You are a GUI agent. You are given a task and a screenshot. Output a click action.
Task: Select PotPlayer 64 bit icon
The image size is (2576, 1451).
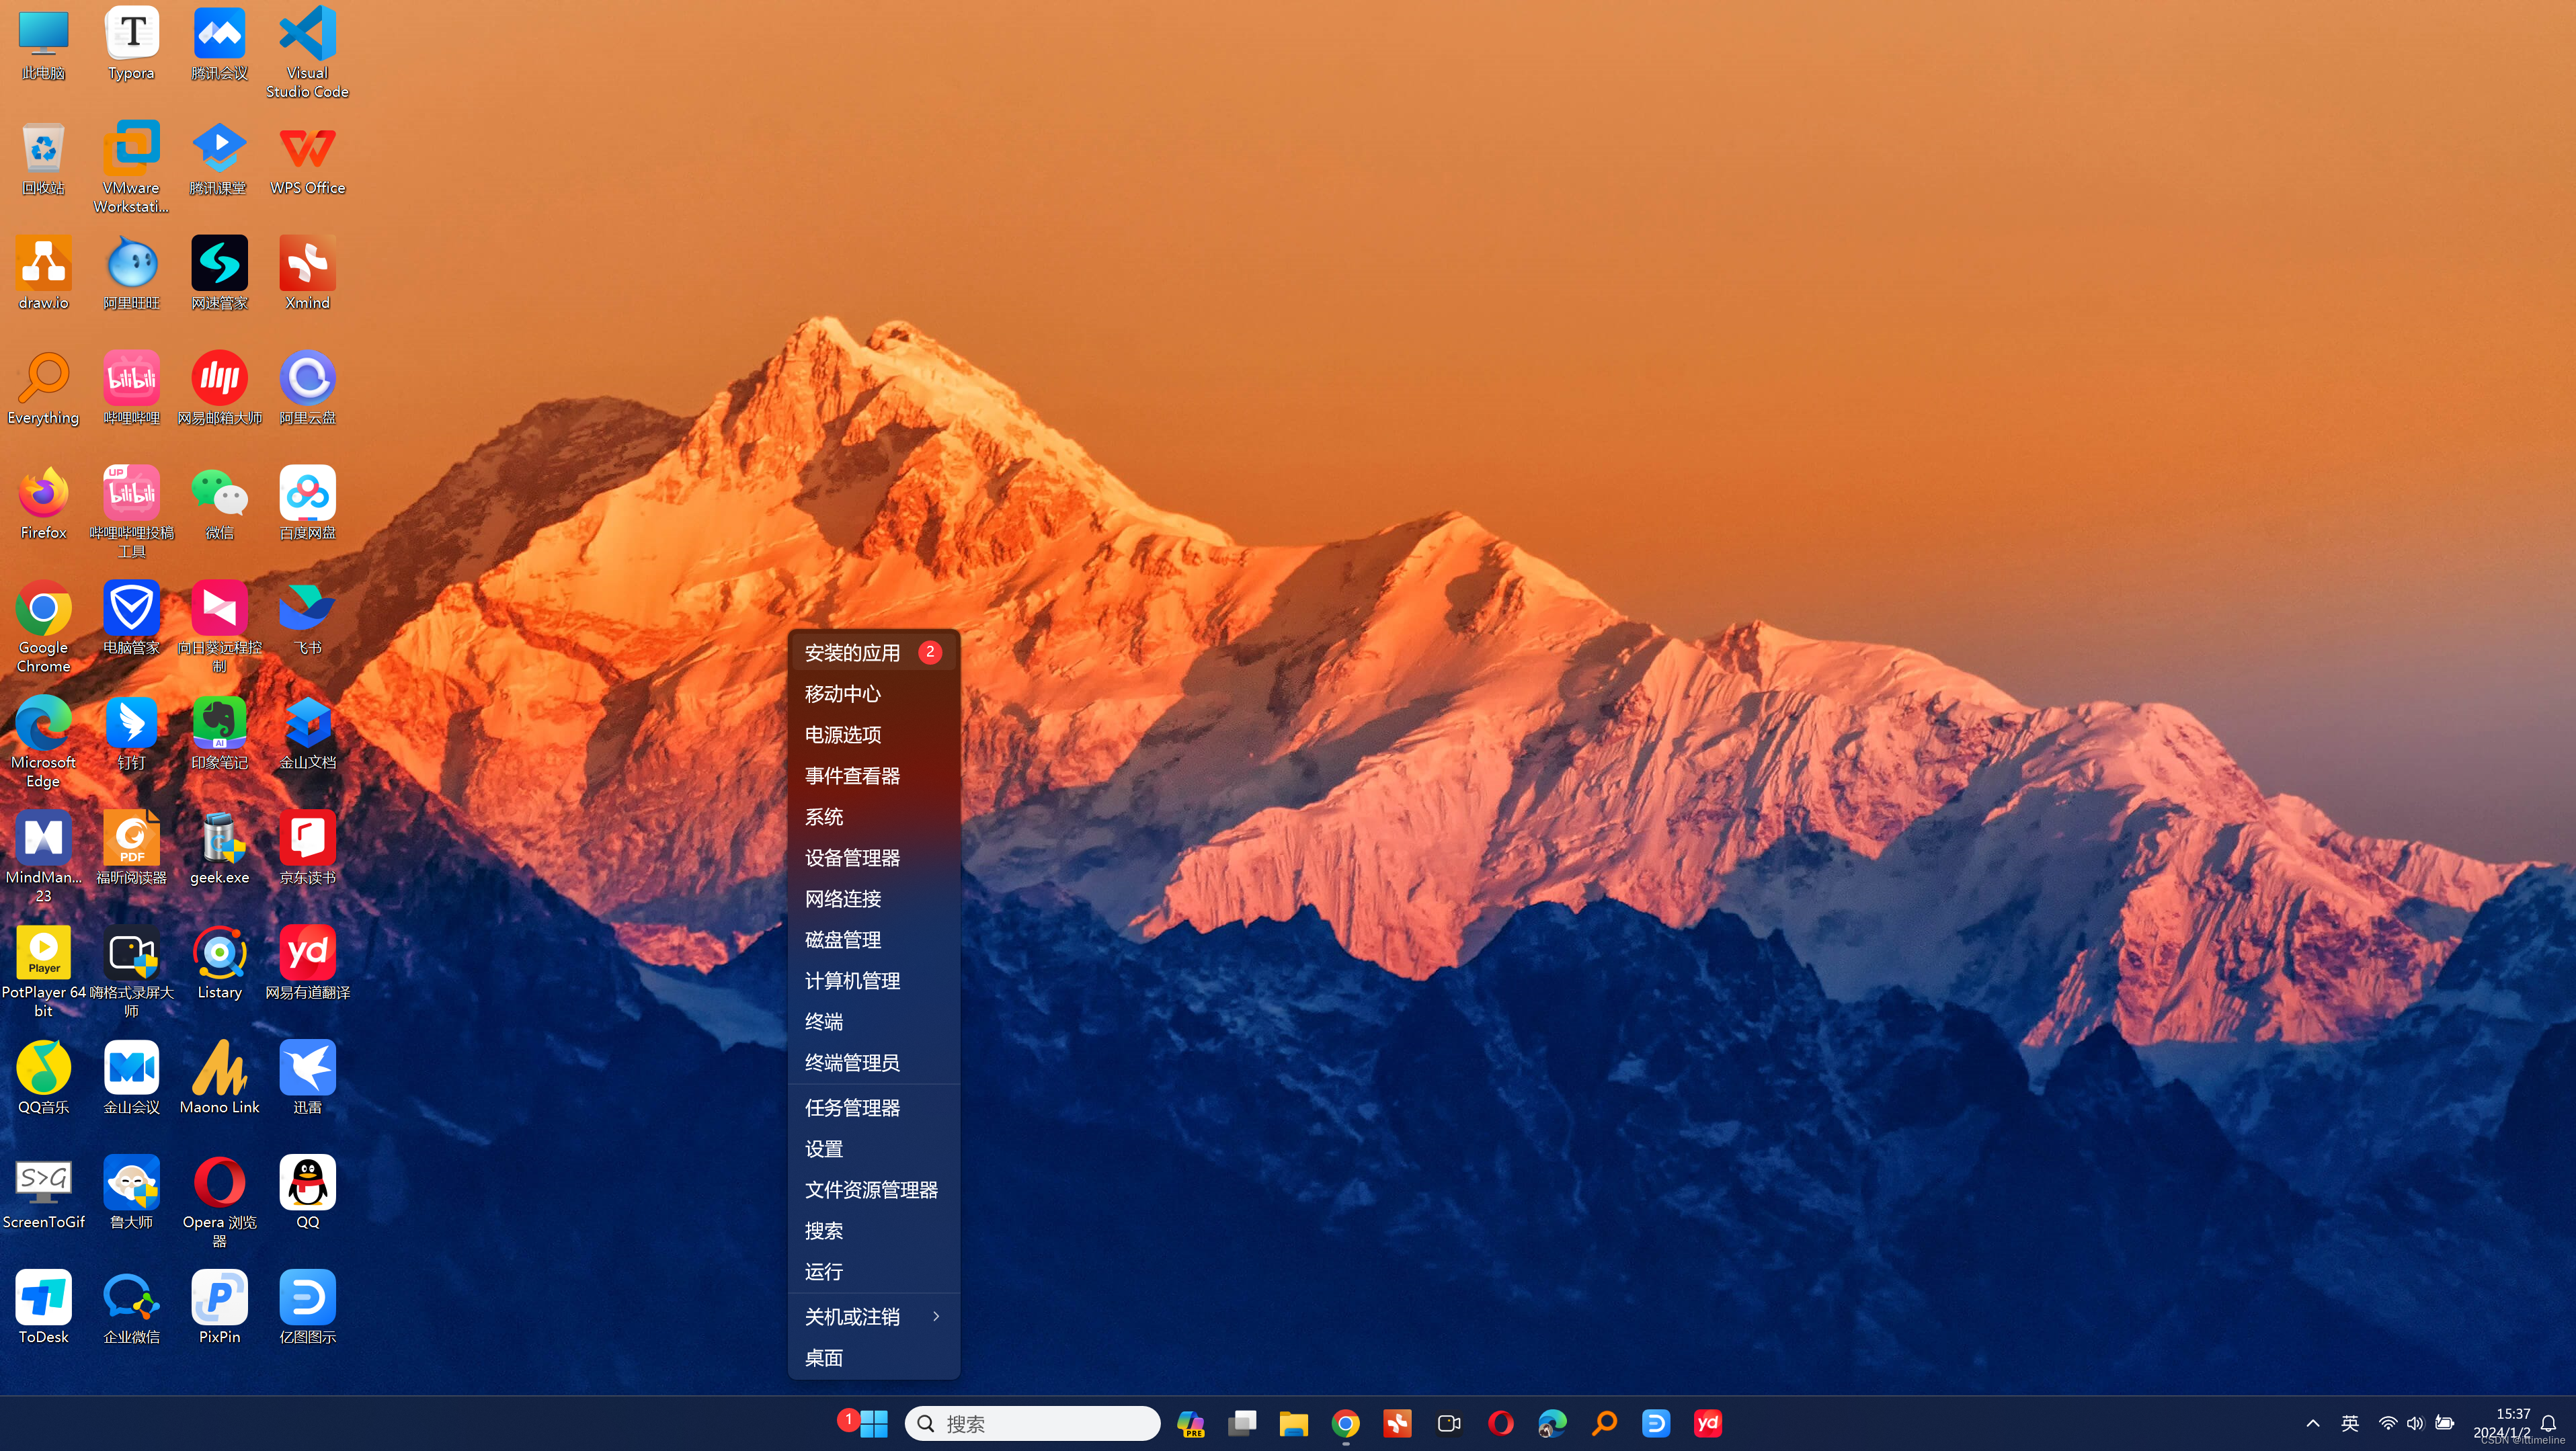click(x=43, y=972)
